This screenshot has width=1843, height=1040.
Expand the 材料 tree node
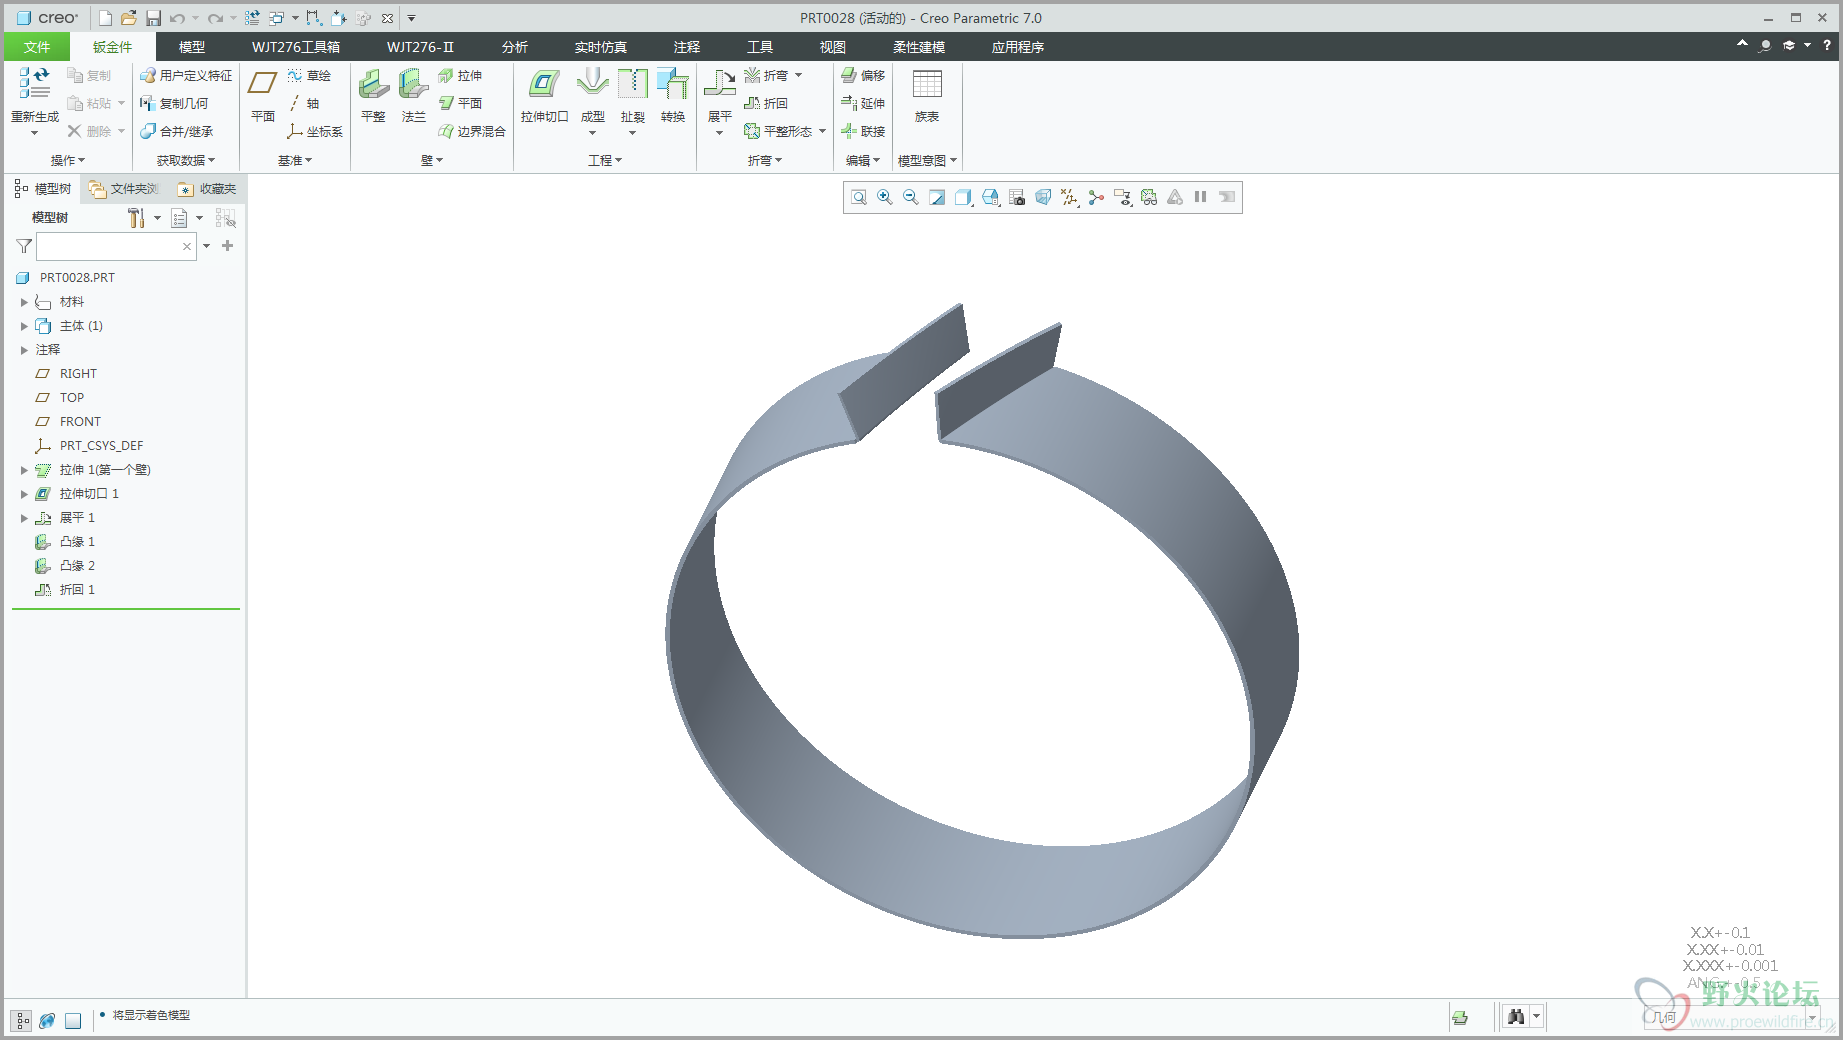coord(24,302)
